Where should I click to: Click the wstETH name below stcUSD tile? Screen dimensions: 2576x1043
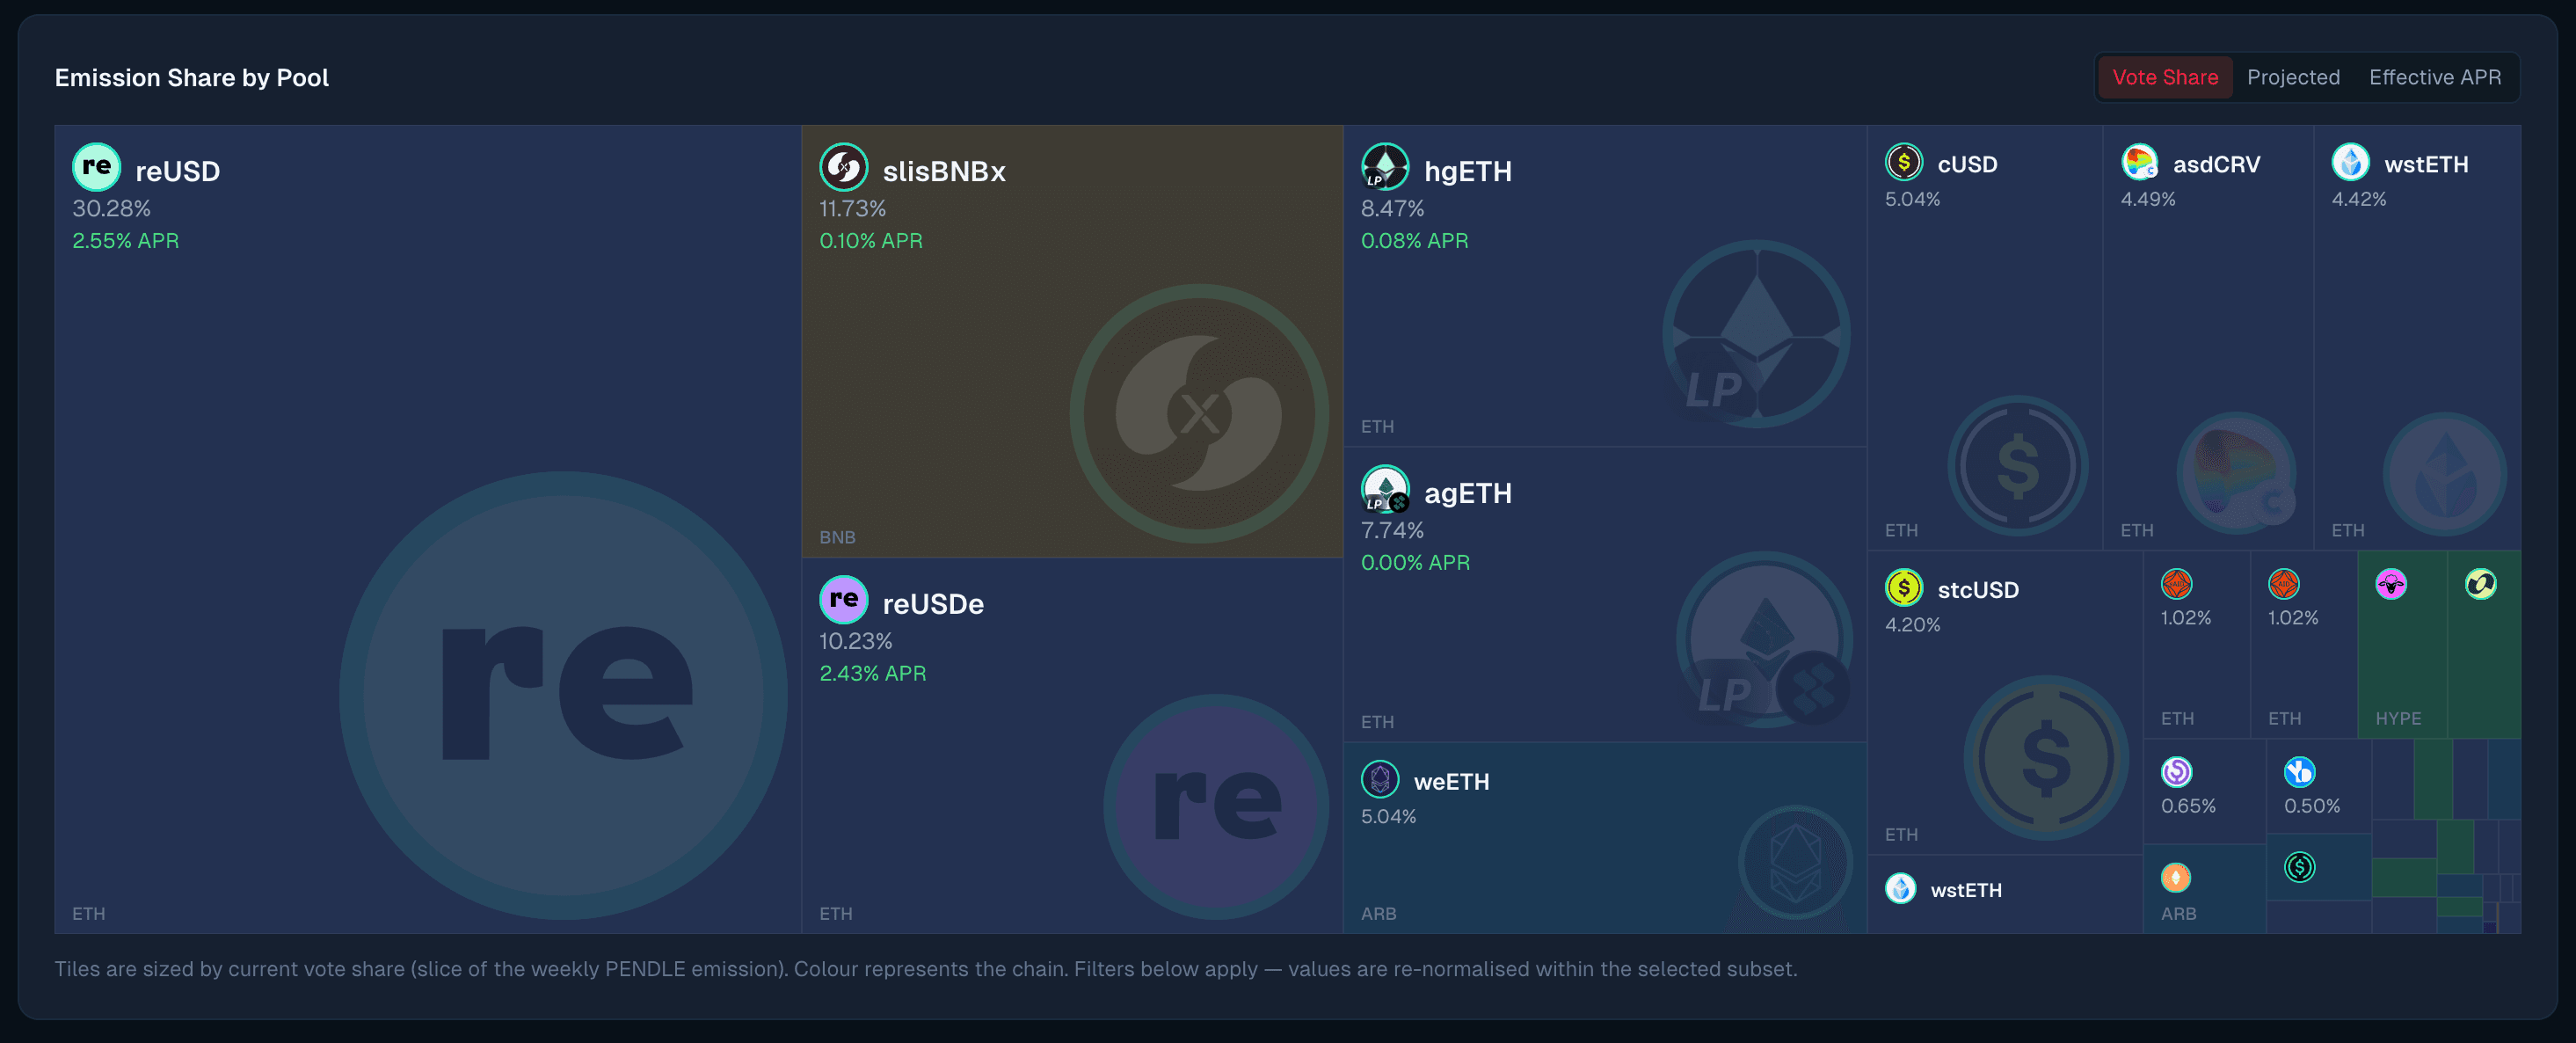pyautogui.click(x=1967, y=890)
